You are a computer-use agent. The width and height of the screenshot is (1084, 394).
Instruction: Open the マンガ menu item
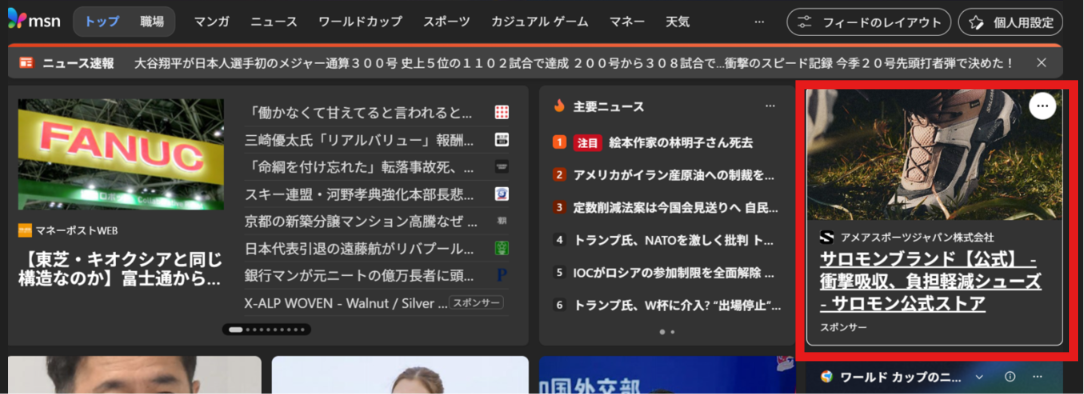pyautogui.click(x=212, y=21)
